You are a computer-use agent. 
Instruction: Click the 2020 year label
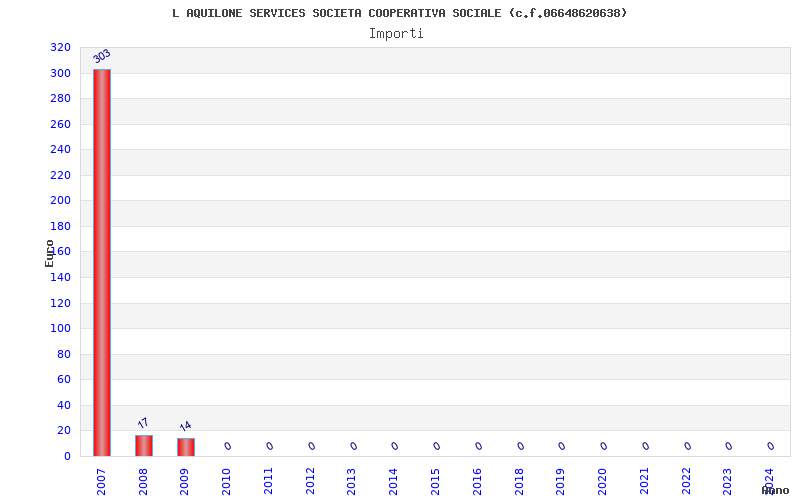tap(602, 482)
